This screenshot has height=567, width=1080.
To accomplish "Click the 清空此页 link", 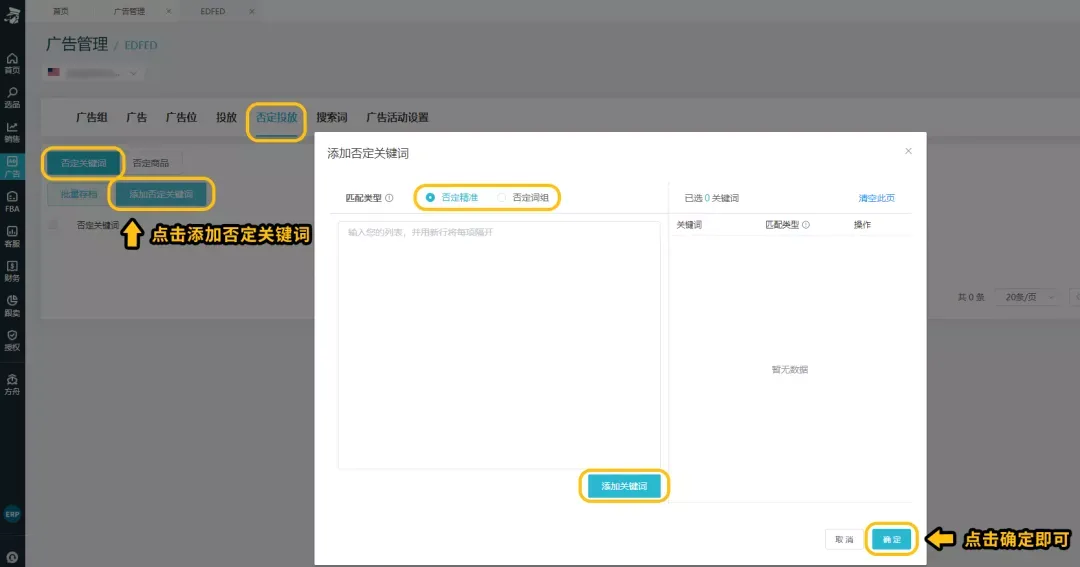I will tap(876, 198).
